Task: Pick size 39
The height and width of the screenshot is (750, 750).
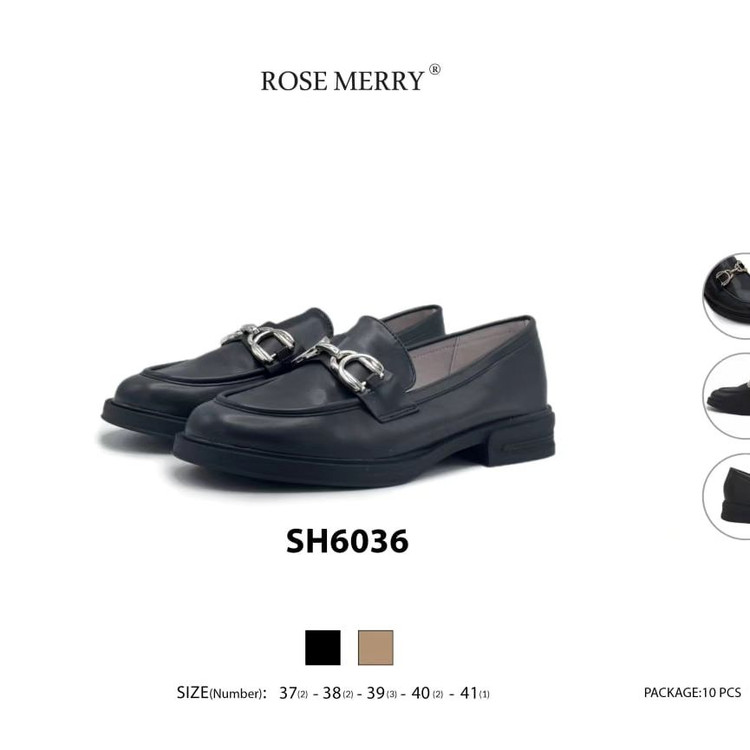Action: coord(382,693)
